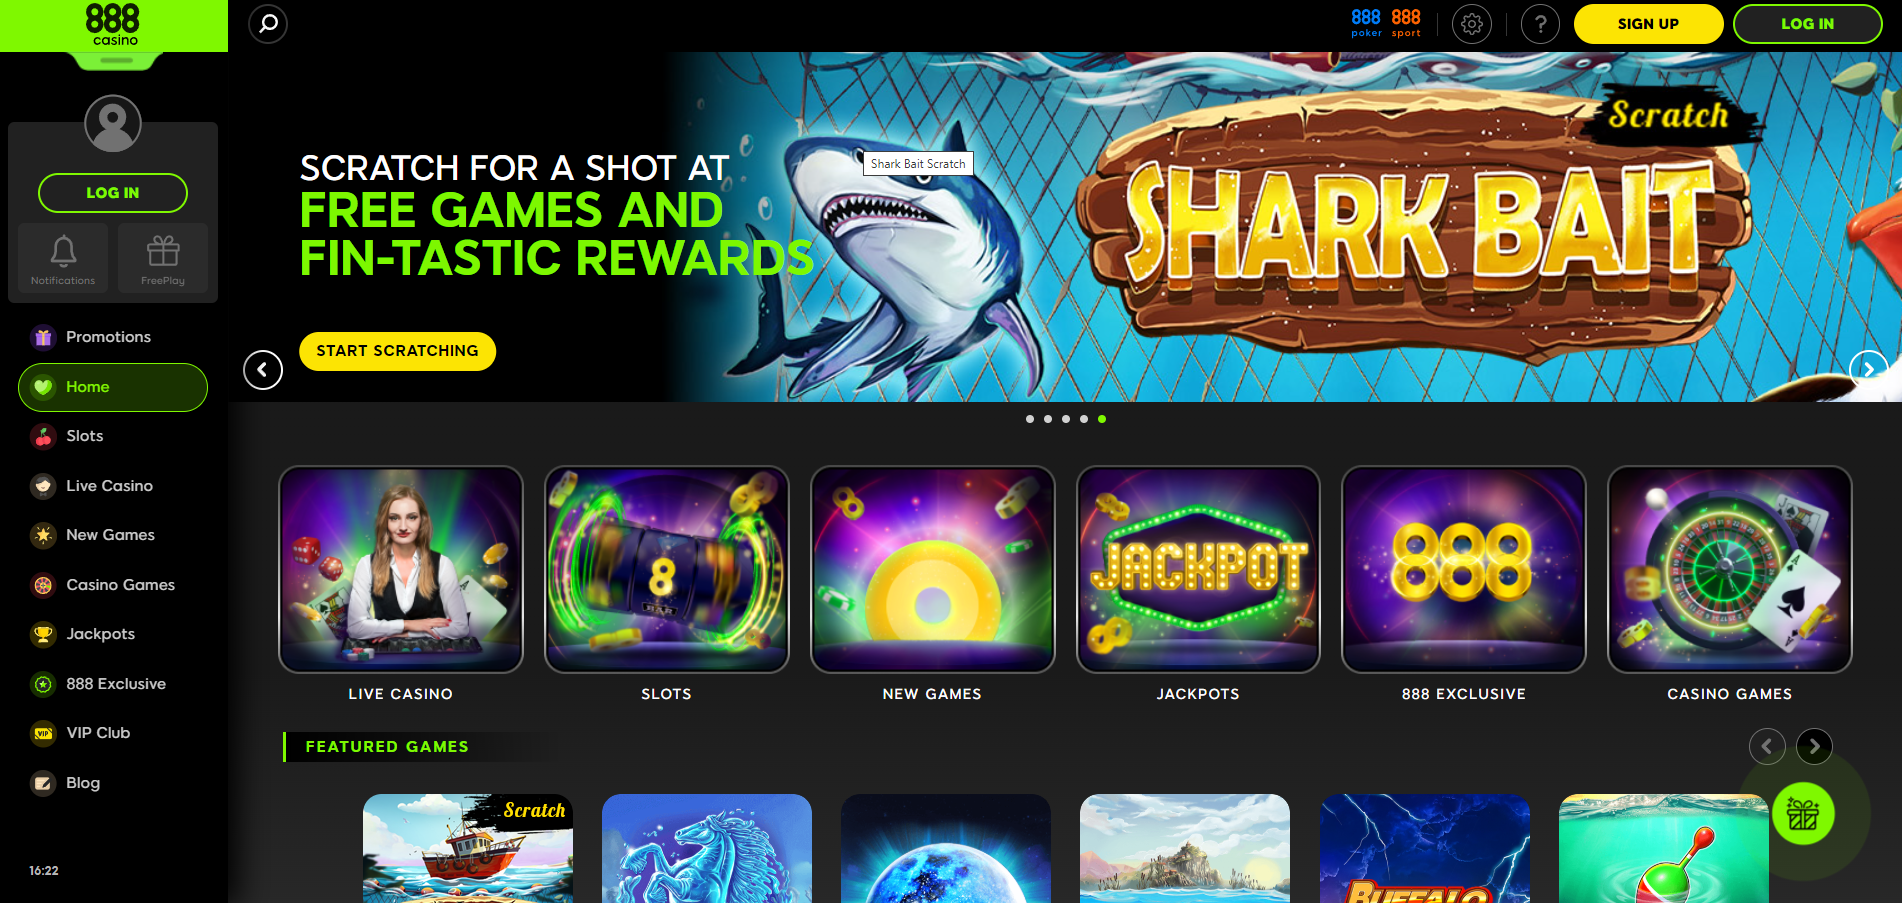Open the Notifications bell

click(63, 258)
